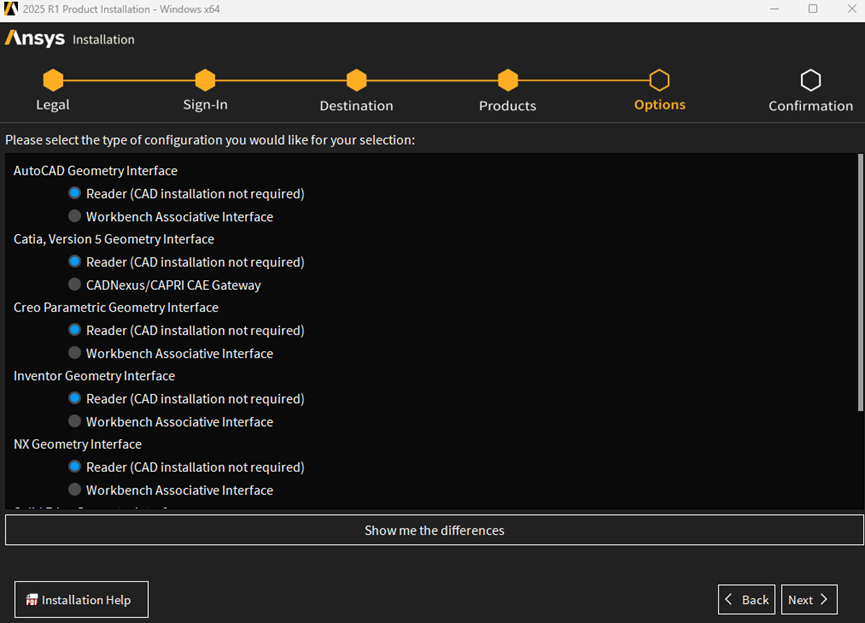This screenshot has height=623, width=865.
Task: Click the Sign-In step hexagon icon
Action: (x=205, y=80)
